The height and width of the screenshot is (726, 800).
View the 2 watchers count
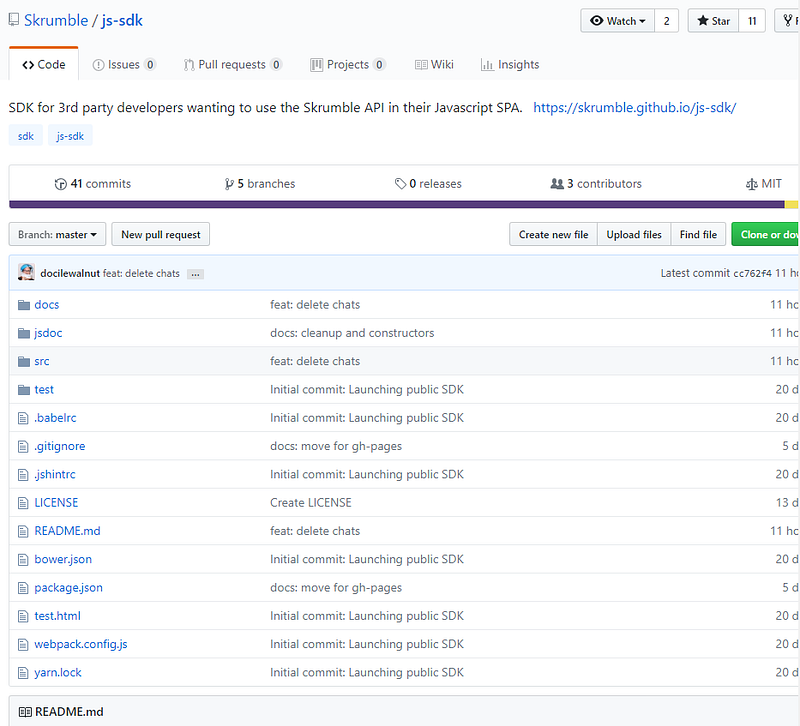[x=666, y=21]
